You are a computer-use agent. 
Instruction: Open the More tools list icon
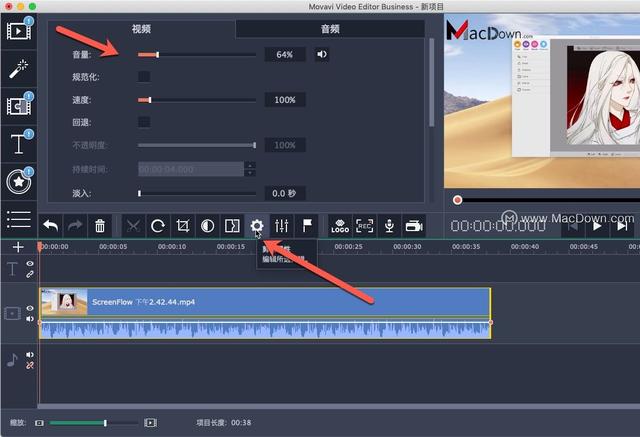point(19,220)
